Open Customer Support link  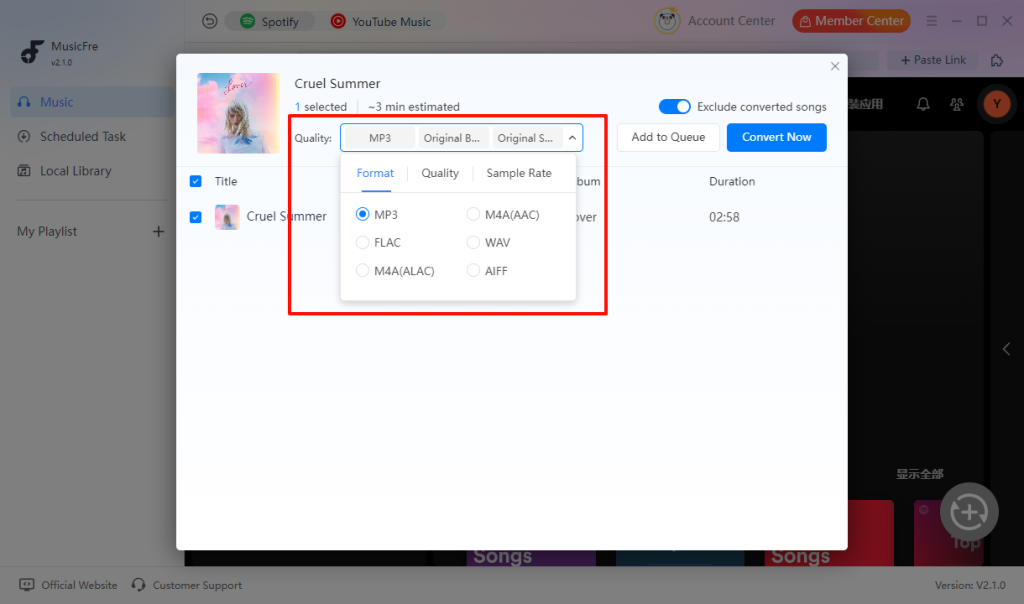(x=187, y=585)
